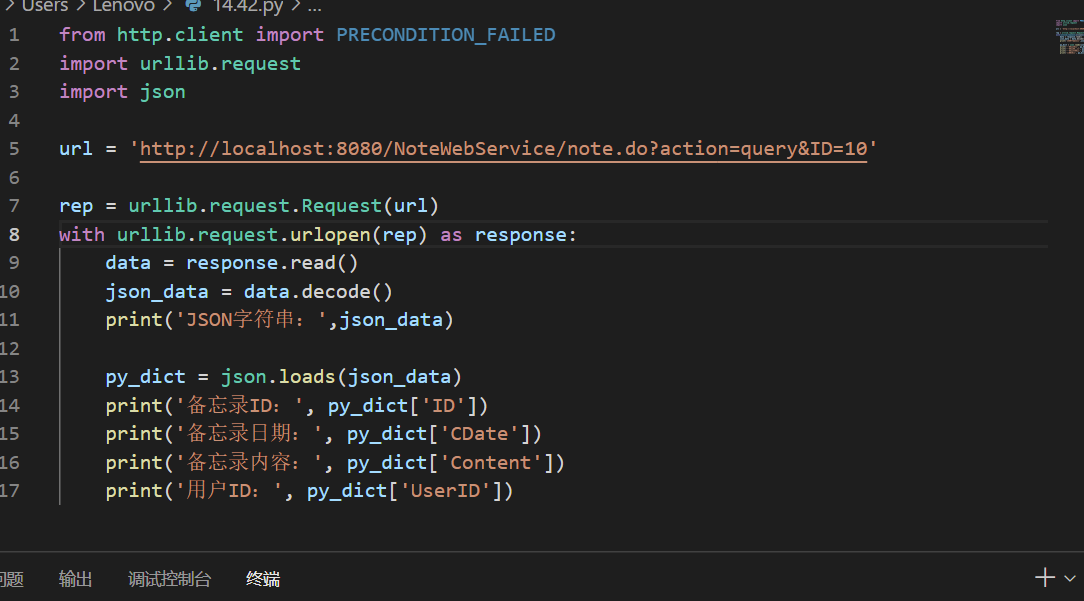This screenshot has height=601, width=1084.
Task: Show the 问题 panel tab
Action: [11, 578]
